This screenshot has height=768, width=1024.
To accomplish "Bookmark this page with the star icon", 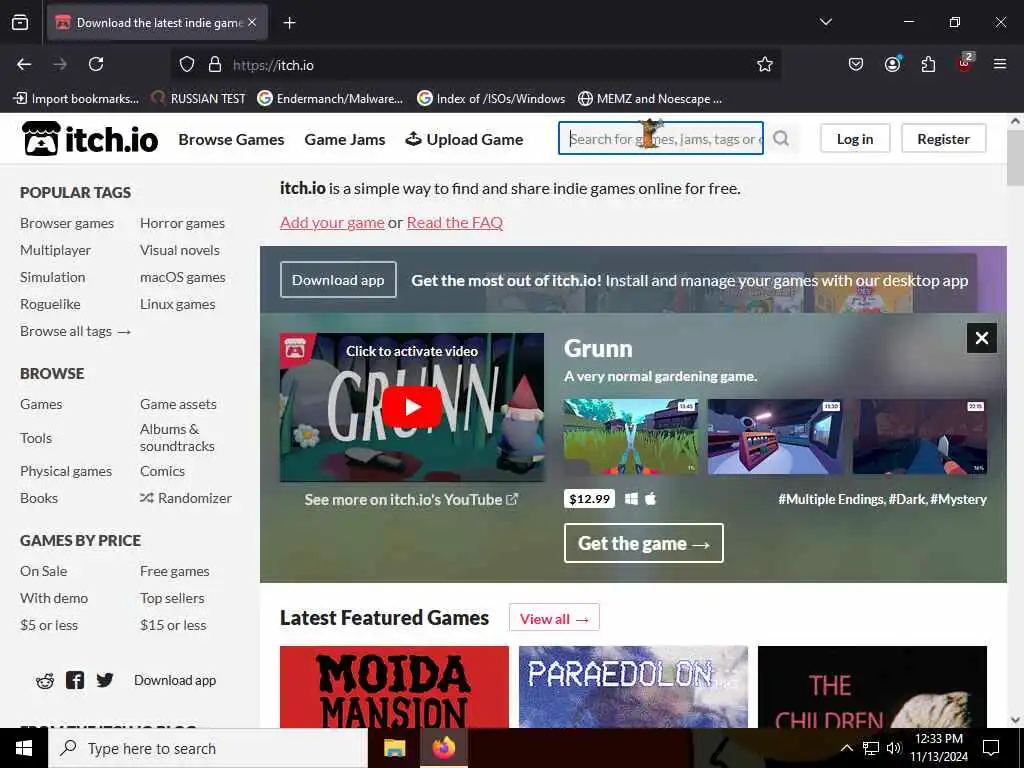I will tap(765, 64).
